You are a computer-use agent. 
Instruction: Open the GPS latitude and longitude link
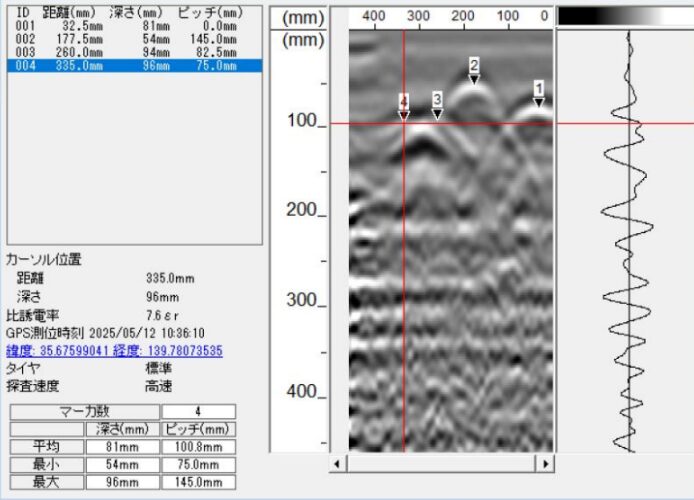pos(115,351)
